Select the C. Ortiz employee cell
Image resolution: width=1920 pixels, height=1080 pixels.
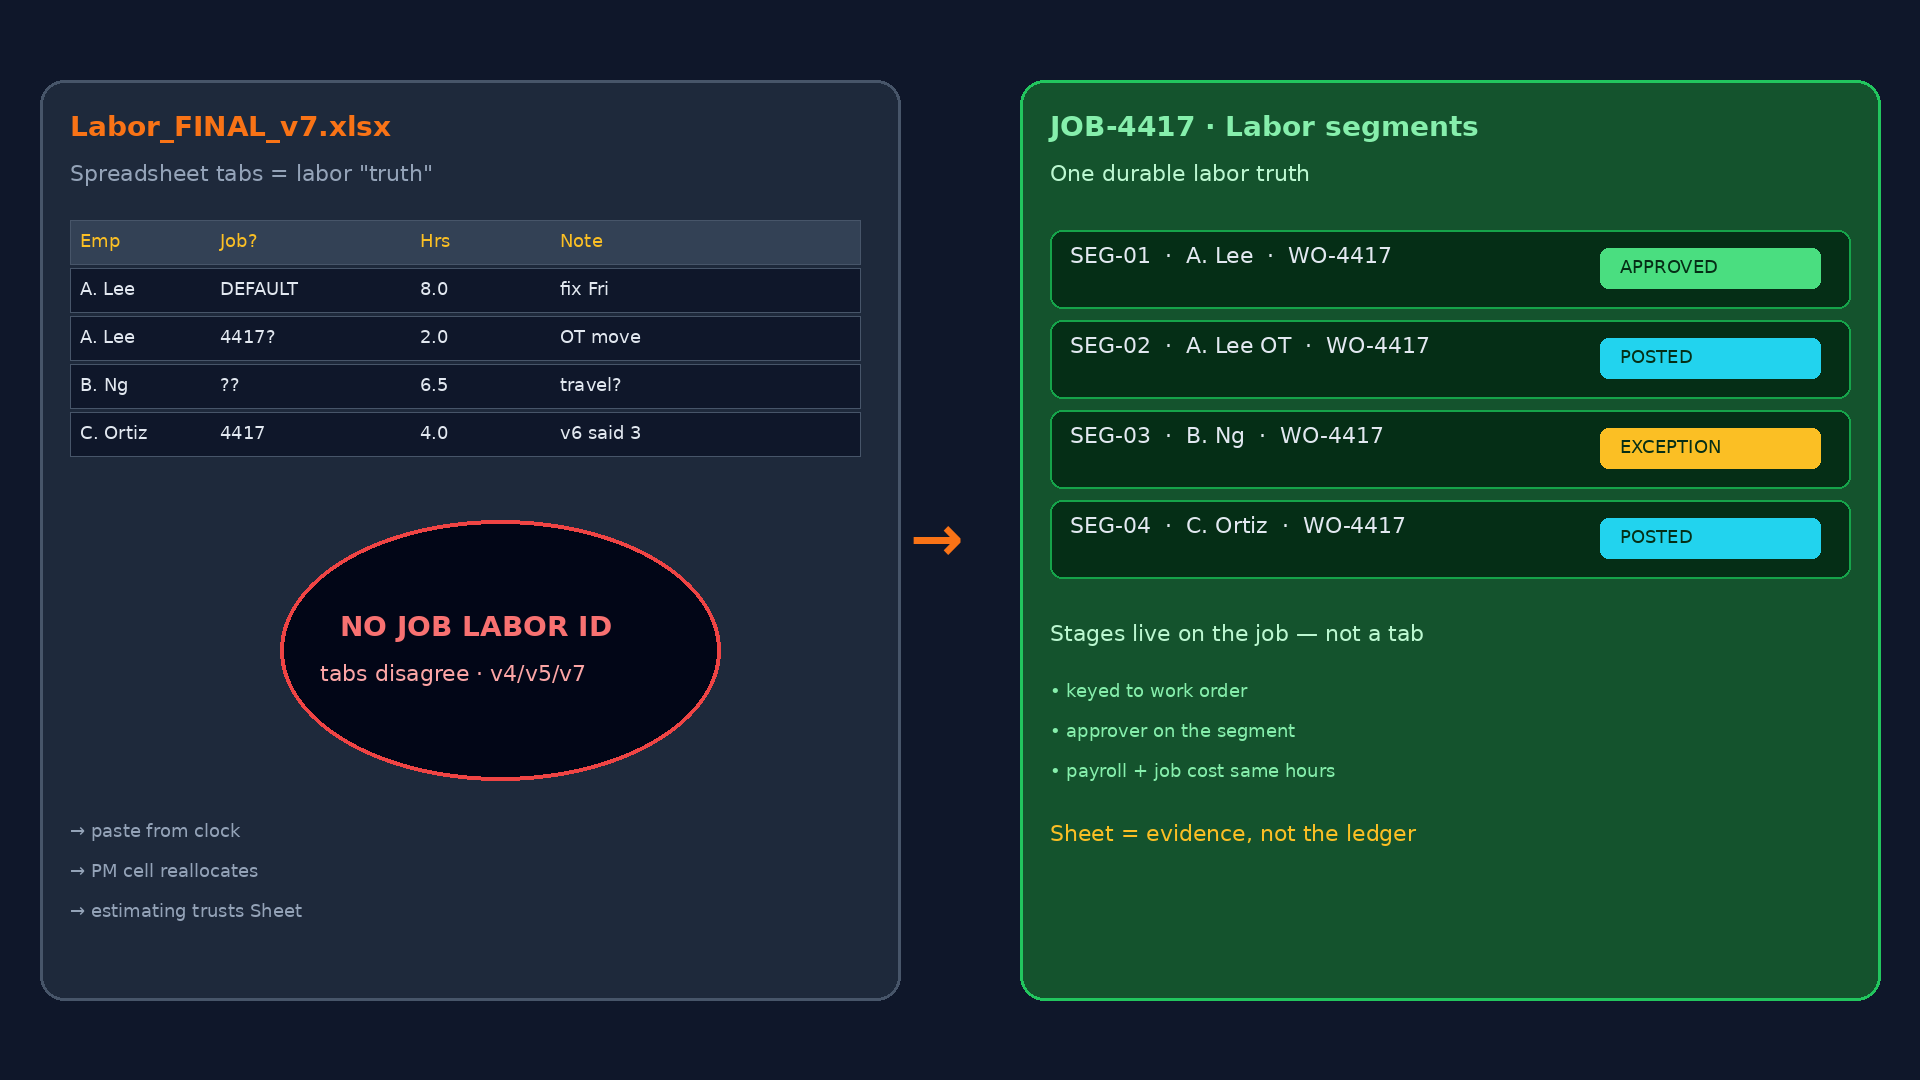(x=113, y=433)
